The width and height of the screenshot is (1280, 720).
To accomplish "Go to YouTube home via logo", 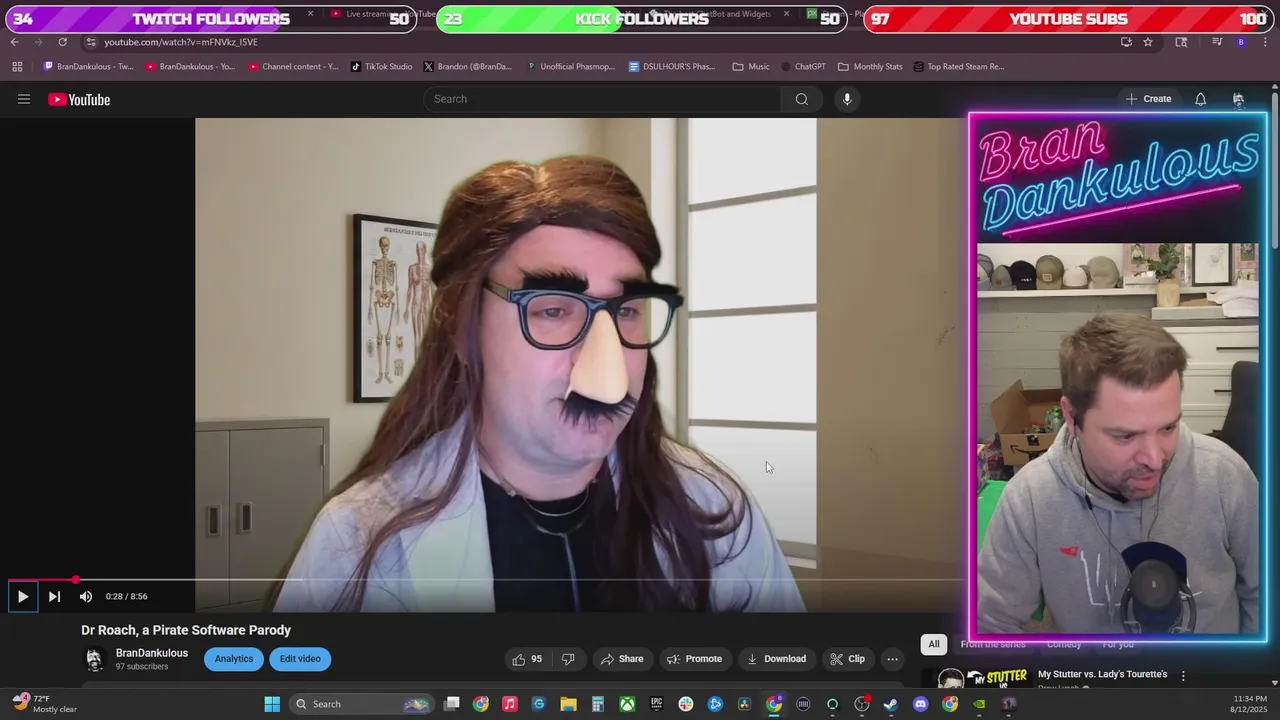I will [79, 99].
